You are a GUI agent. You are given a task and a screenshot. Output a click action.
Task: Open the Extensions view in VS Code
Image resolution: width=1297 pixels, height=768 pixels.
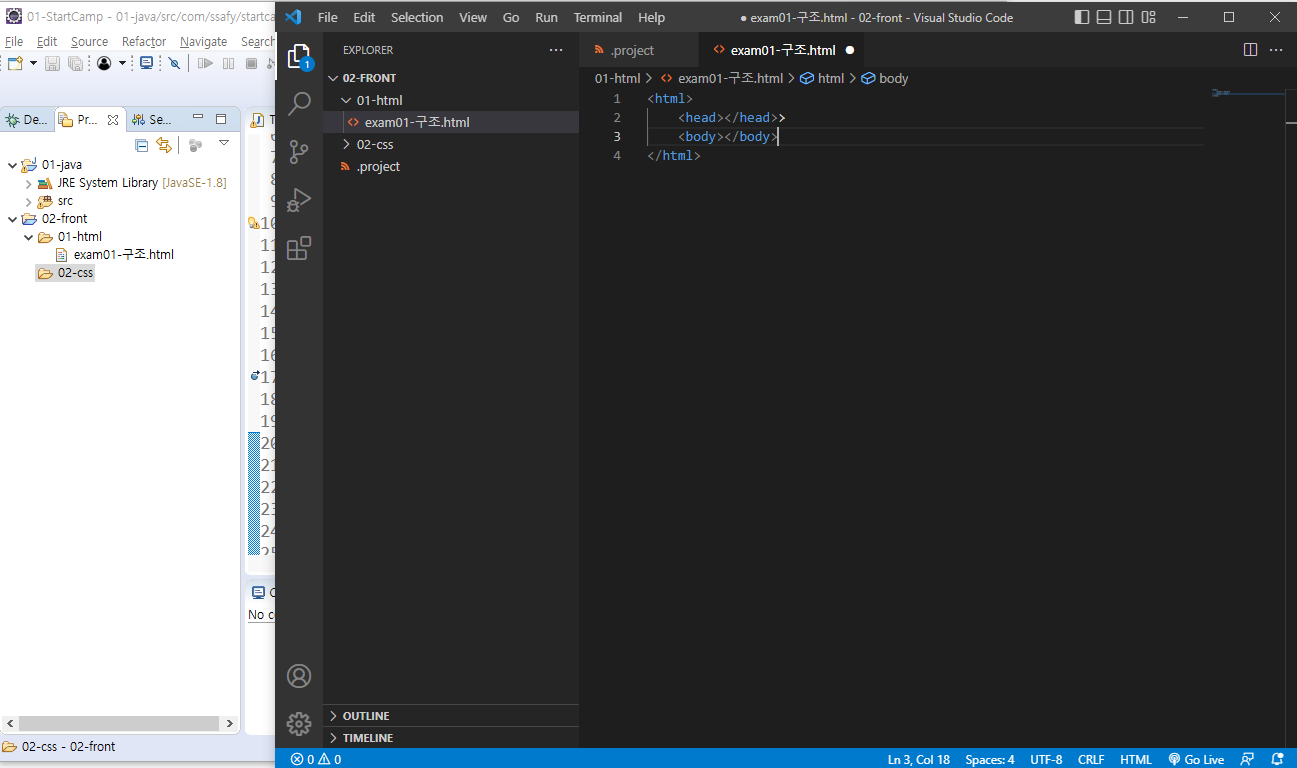pos(299,248)
